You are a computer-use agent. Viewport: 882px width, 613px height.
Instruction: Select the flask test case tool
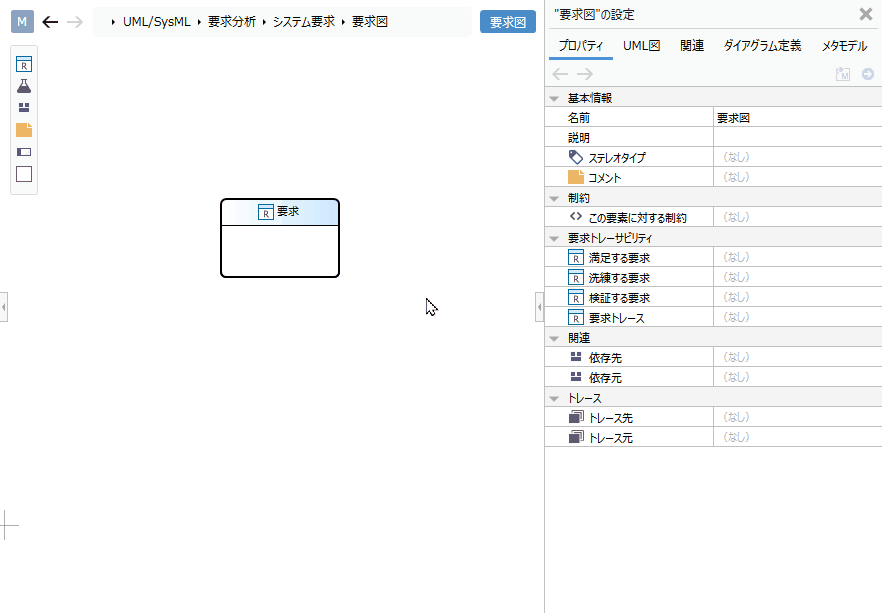(24, 86)
